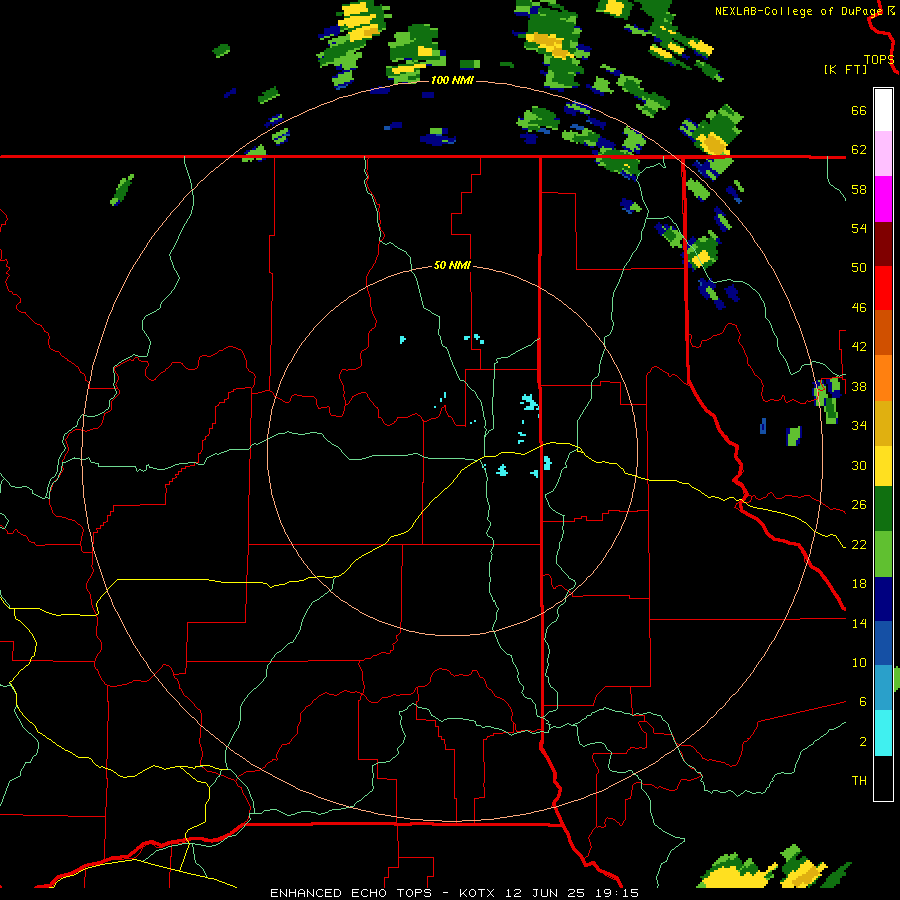Click the 26 scale value
900x900 pixels.
[x=859, y=505]
